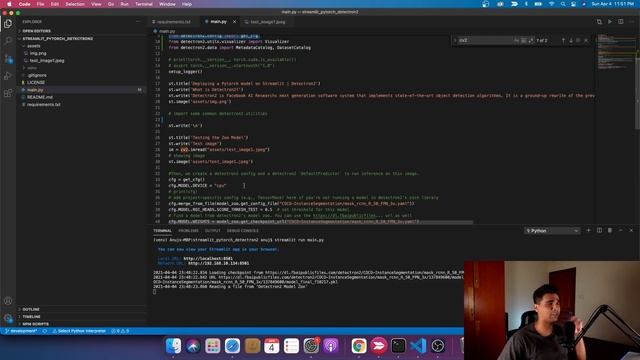
Task: Click the development branch in status bar
Action: 20,331
